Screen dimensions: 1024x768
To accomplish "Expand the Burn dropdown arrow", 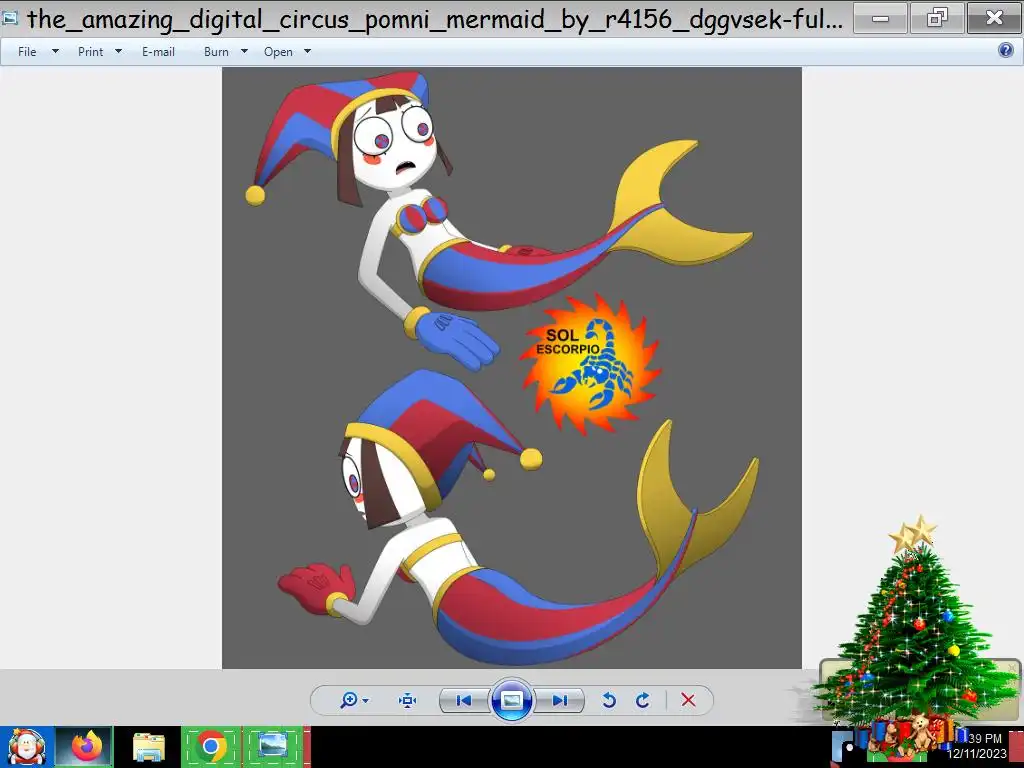I will pos(244,51).
